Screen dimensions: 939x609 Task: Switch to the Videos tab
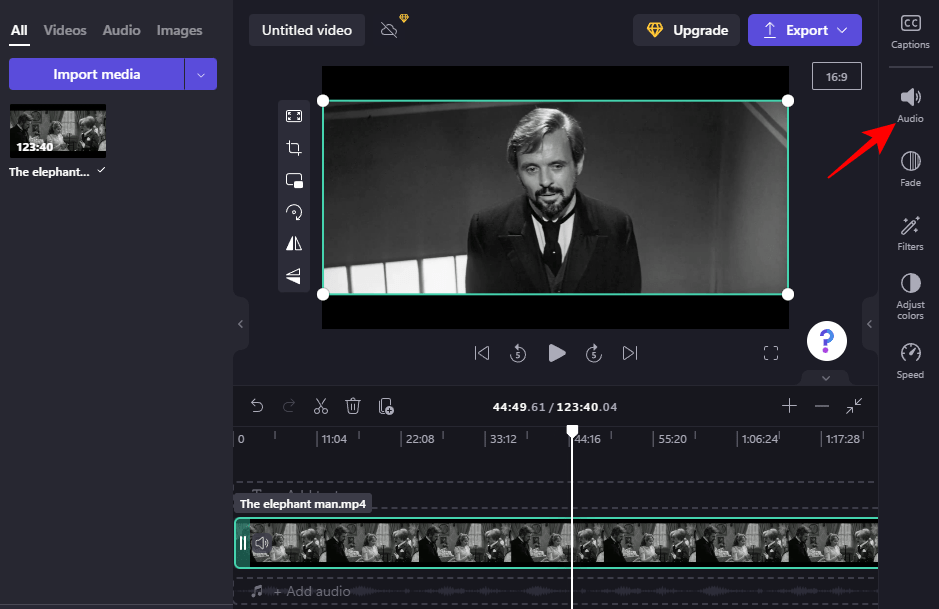tap(64, 30)
